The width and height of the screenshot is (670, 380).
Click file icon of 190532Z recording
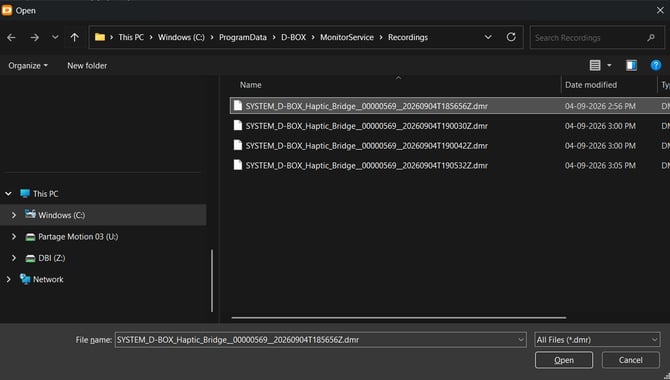click(x=238, y=165)
